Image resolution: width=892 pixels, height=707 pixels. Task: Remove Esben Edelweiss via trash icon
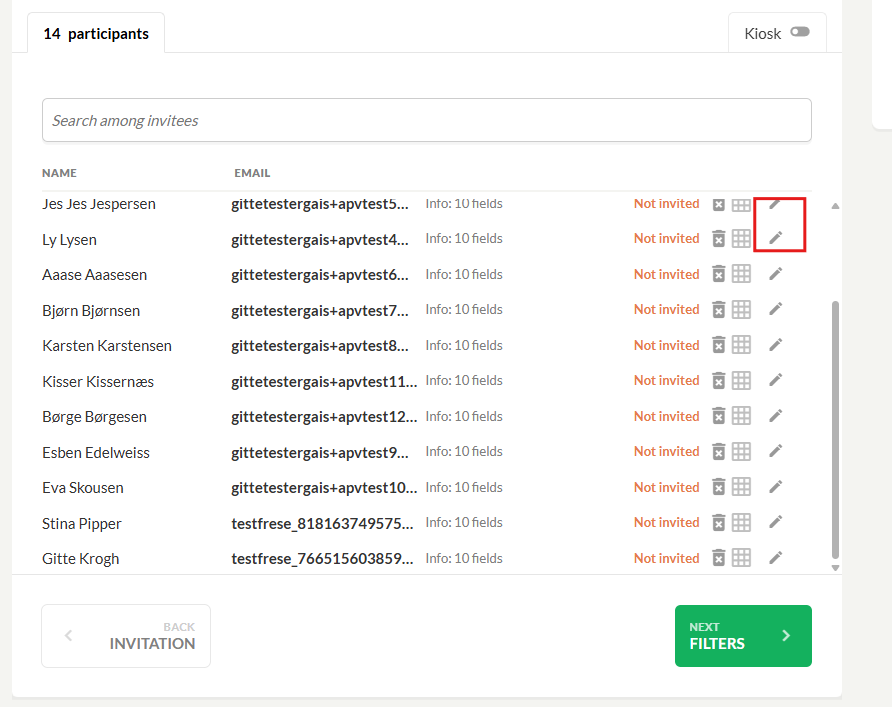click(x=718, y=452)
